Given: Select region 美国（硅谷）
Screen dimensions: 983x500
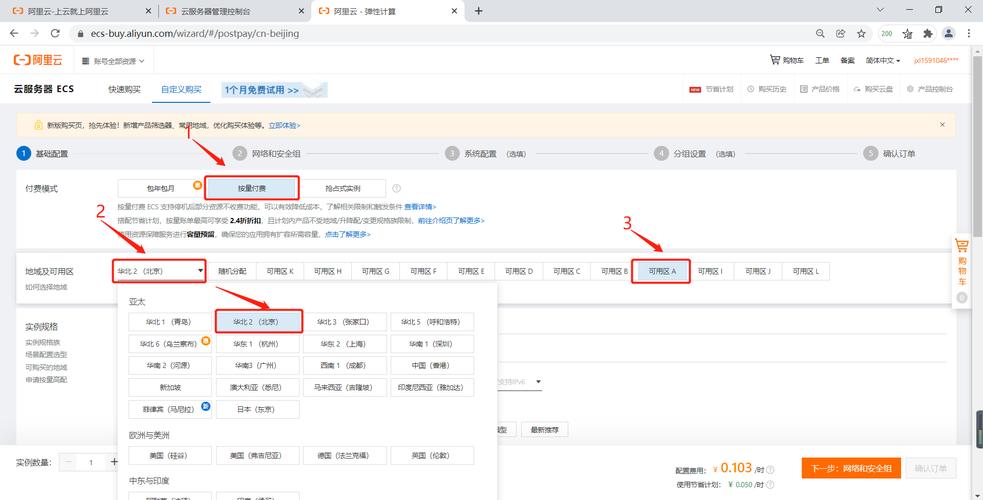Looking at the screenshot, I should pyautogui.click(x=169, y=456).
